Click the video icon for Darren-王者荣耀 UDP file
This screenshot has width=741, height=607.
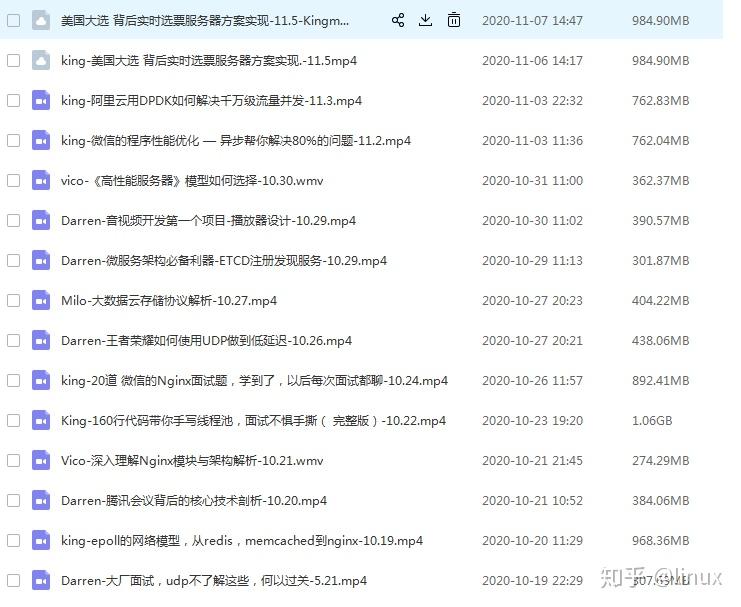41,340
